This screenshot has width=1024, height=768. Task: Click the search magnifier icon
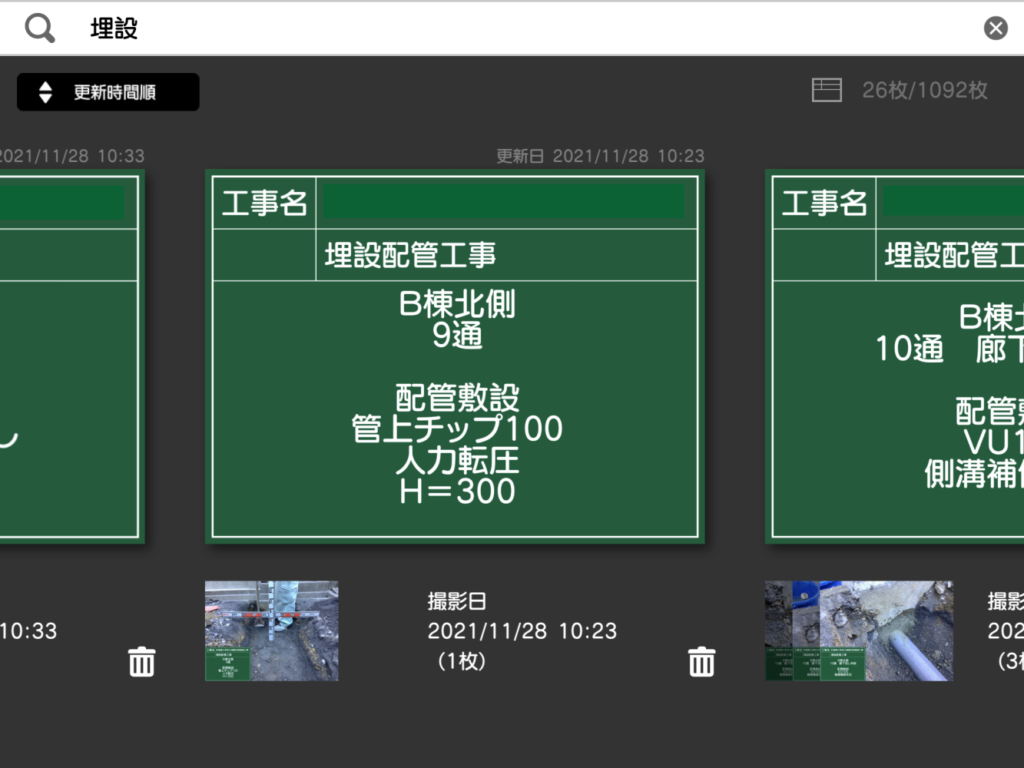40,29
